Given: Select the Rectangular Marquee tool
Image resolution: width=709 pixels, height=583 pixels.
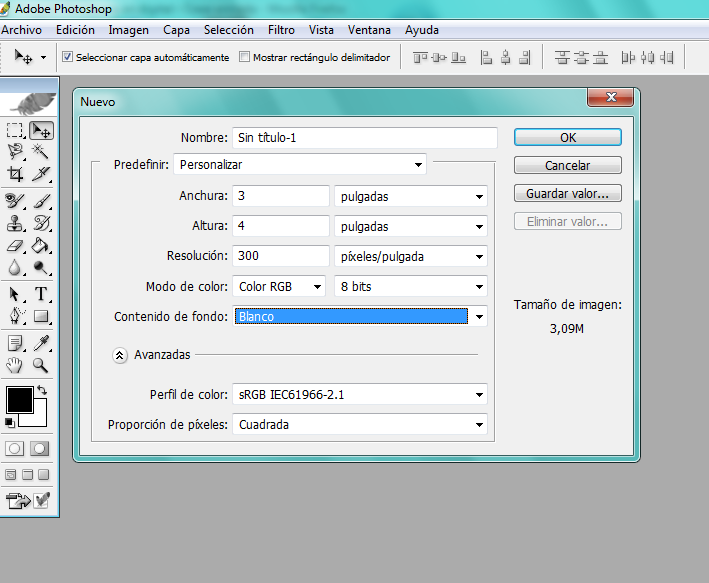Looking at the screenshot, I should click(15, 130).
